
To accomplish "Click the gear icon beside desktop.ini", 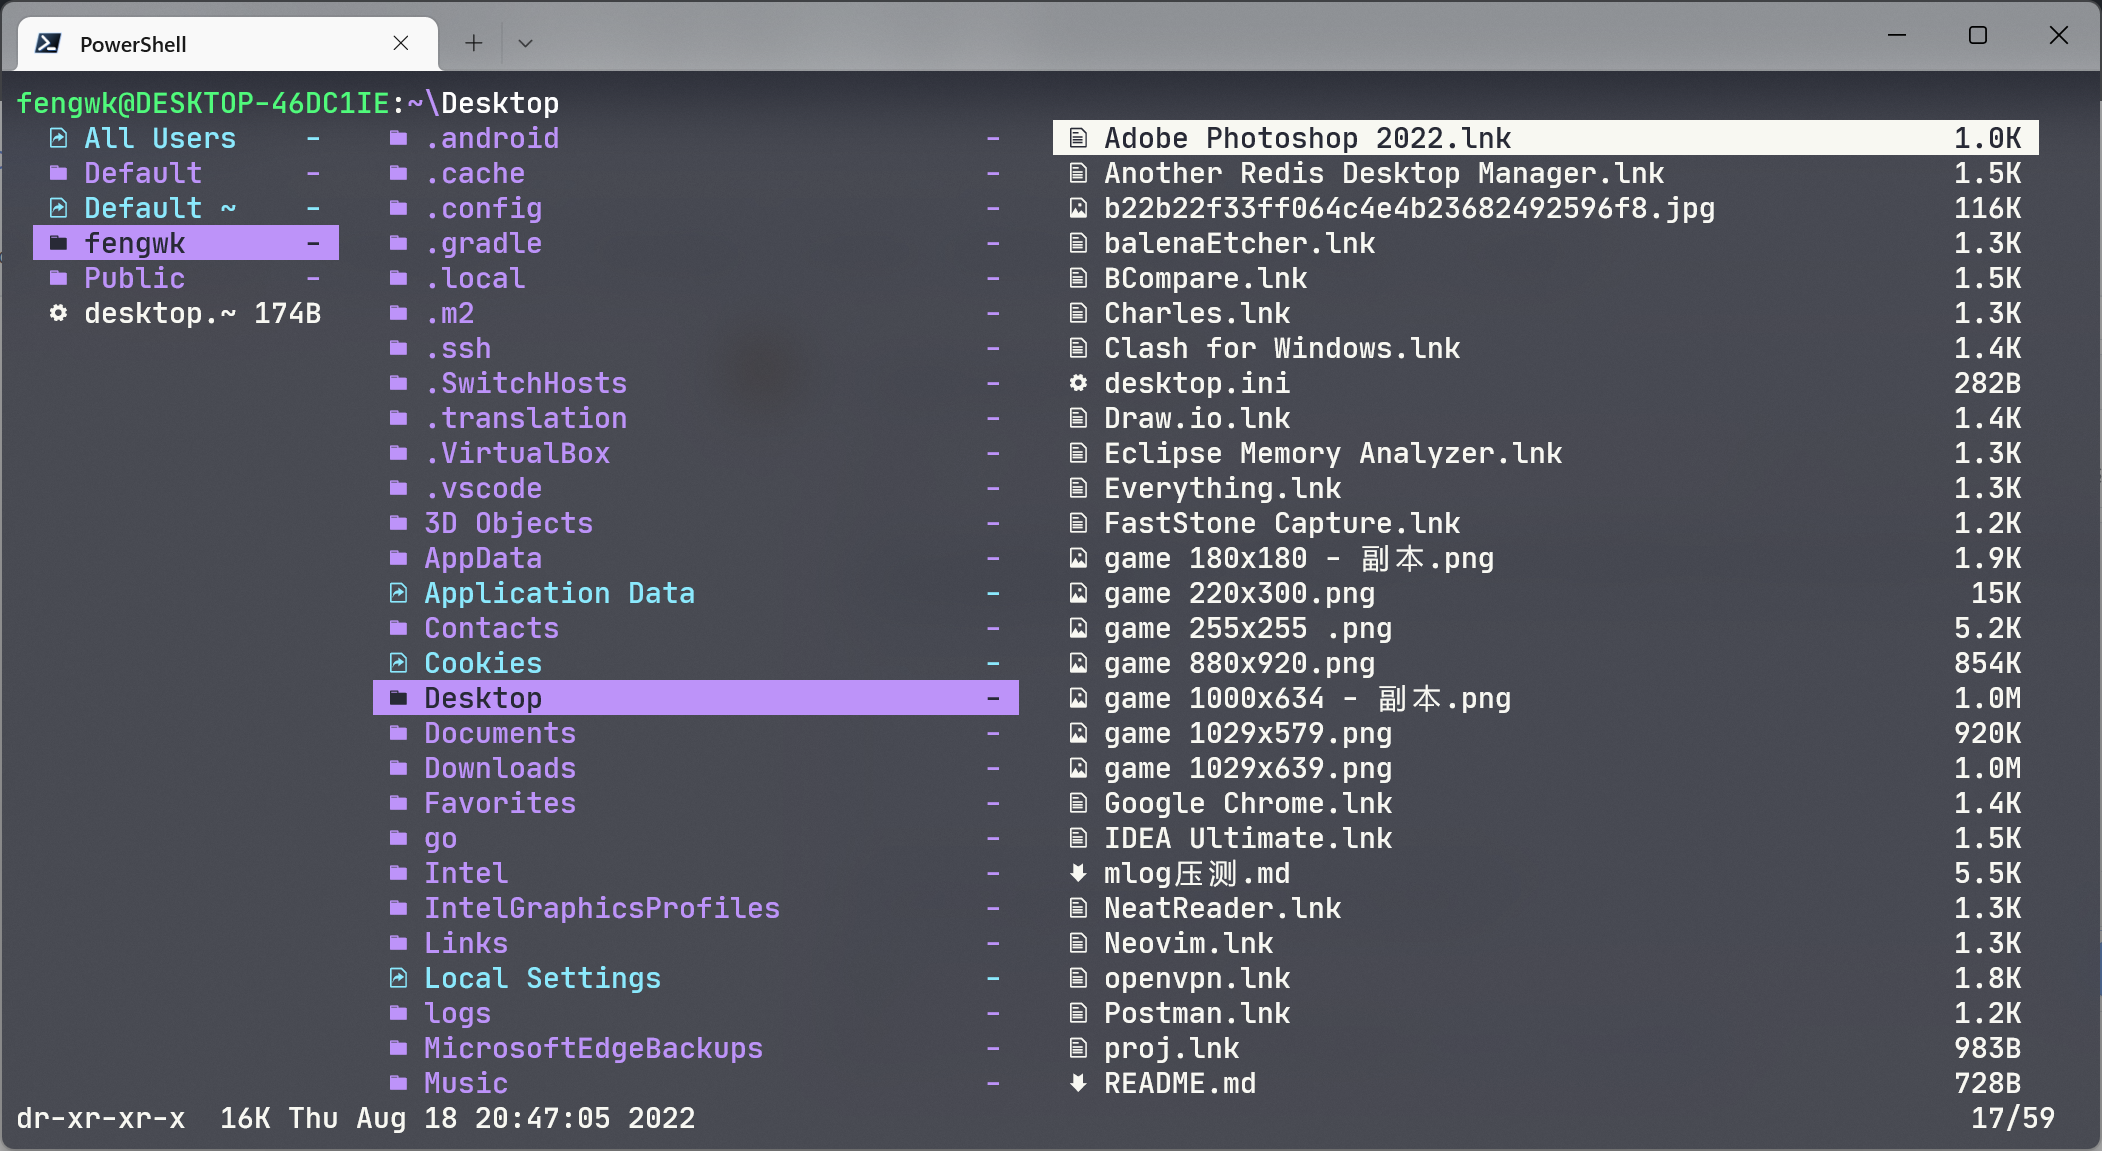I will pyautogui.click(x=1078, y=383).
